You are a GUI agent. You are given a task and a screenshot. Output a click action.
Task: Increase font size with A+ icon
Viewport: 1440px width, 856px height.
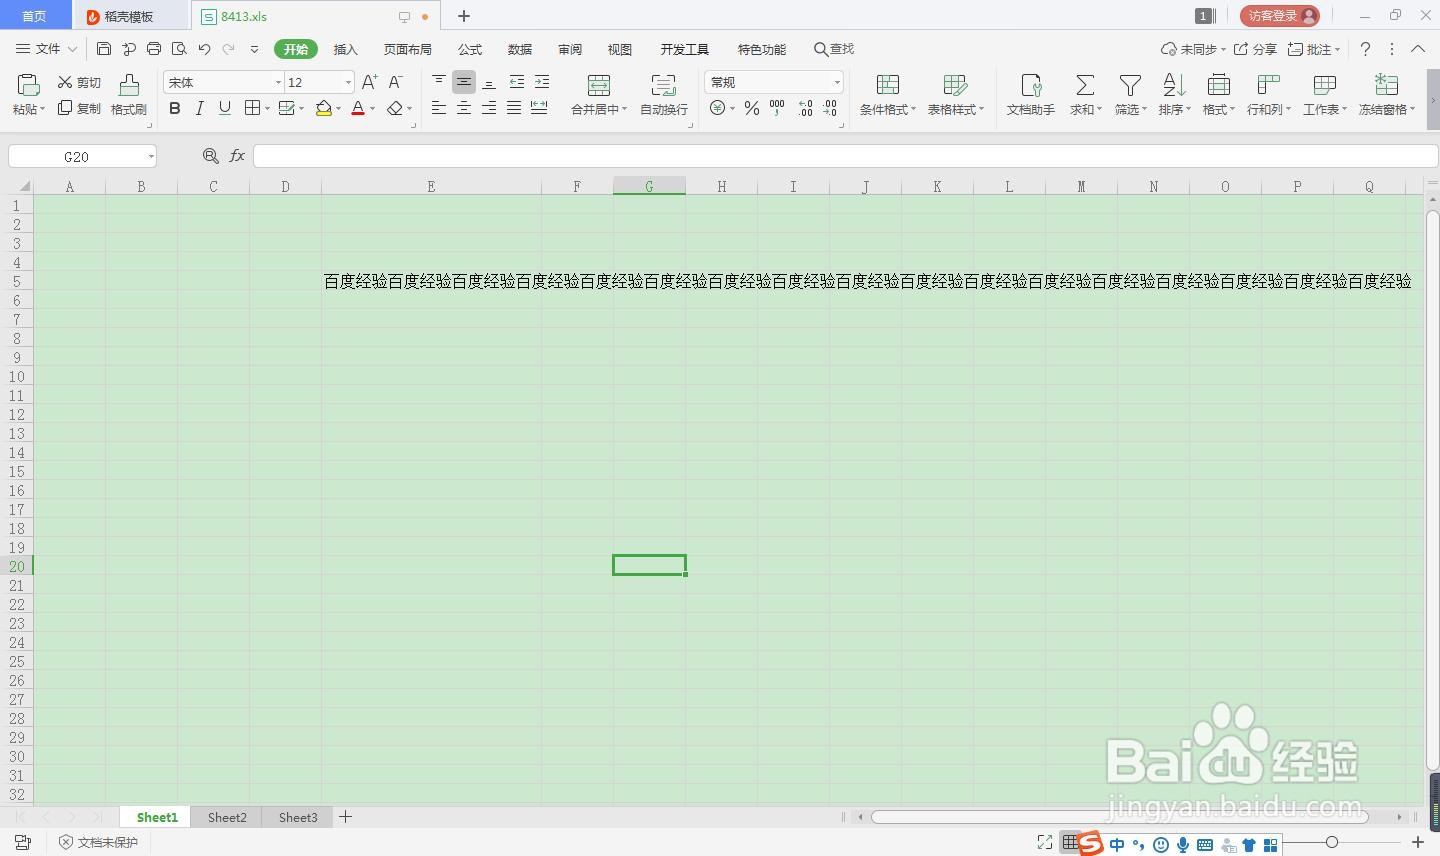pos(369,82)
